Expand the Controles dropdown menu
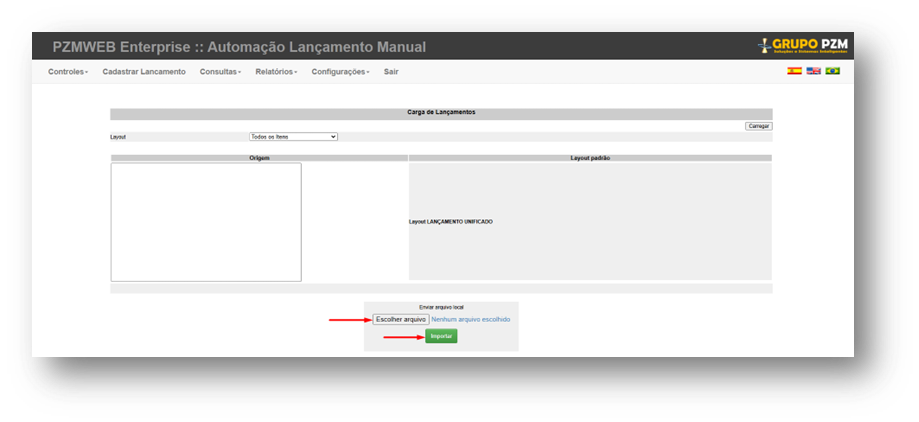The height and width of the screenshot is (422, 919). [x=68, y=72]
